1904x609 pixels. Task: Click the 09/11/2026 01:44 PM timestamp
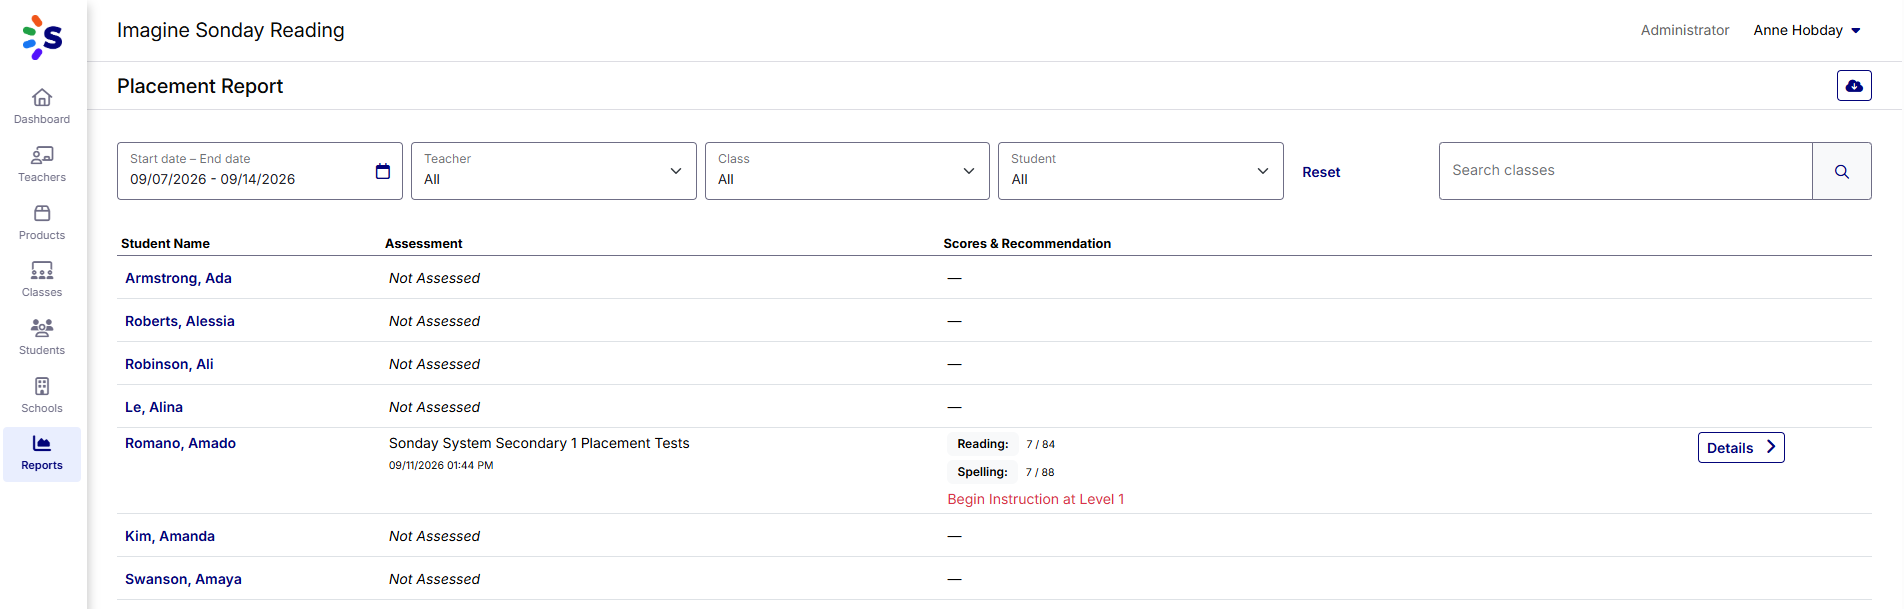(x=441, y=465)
